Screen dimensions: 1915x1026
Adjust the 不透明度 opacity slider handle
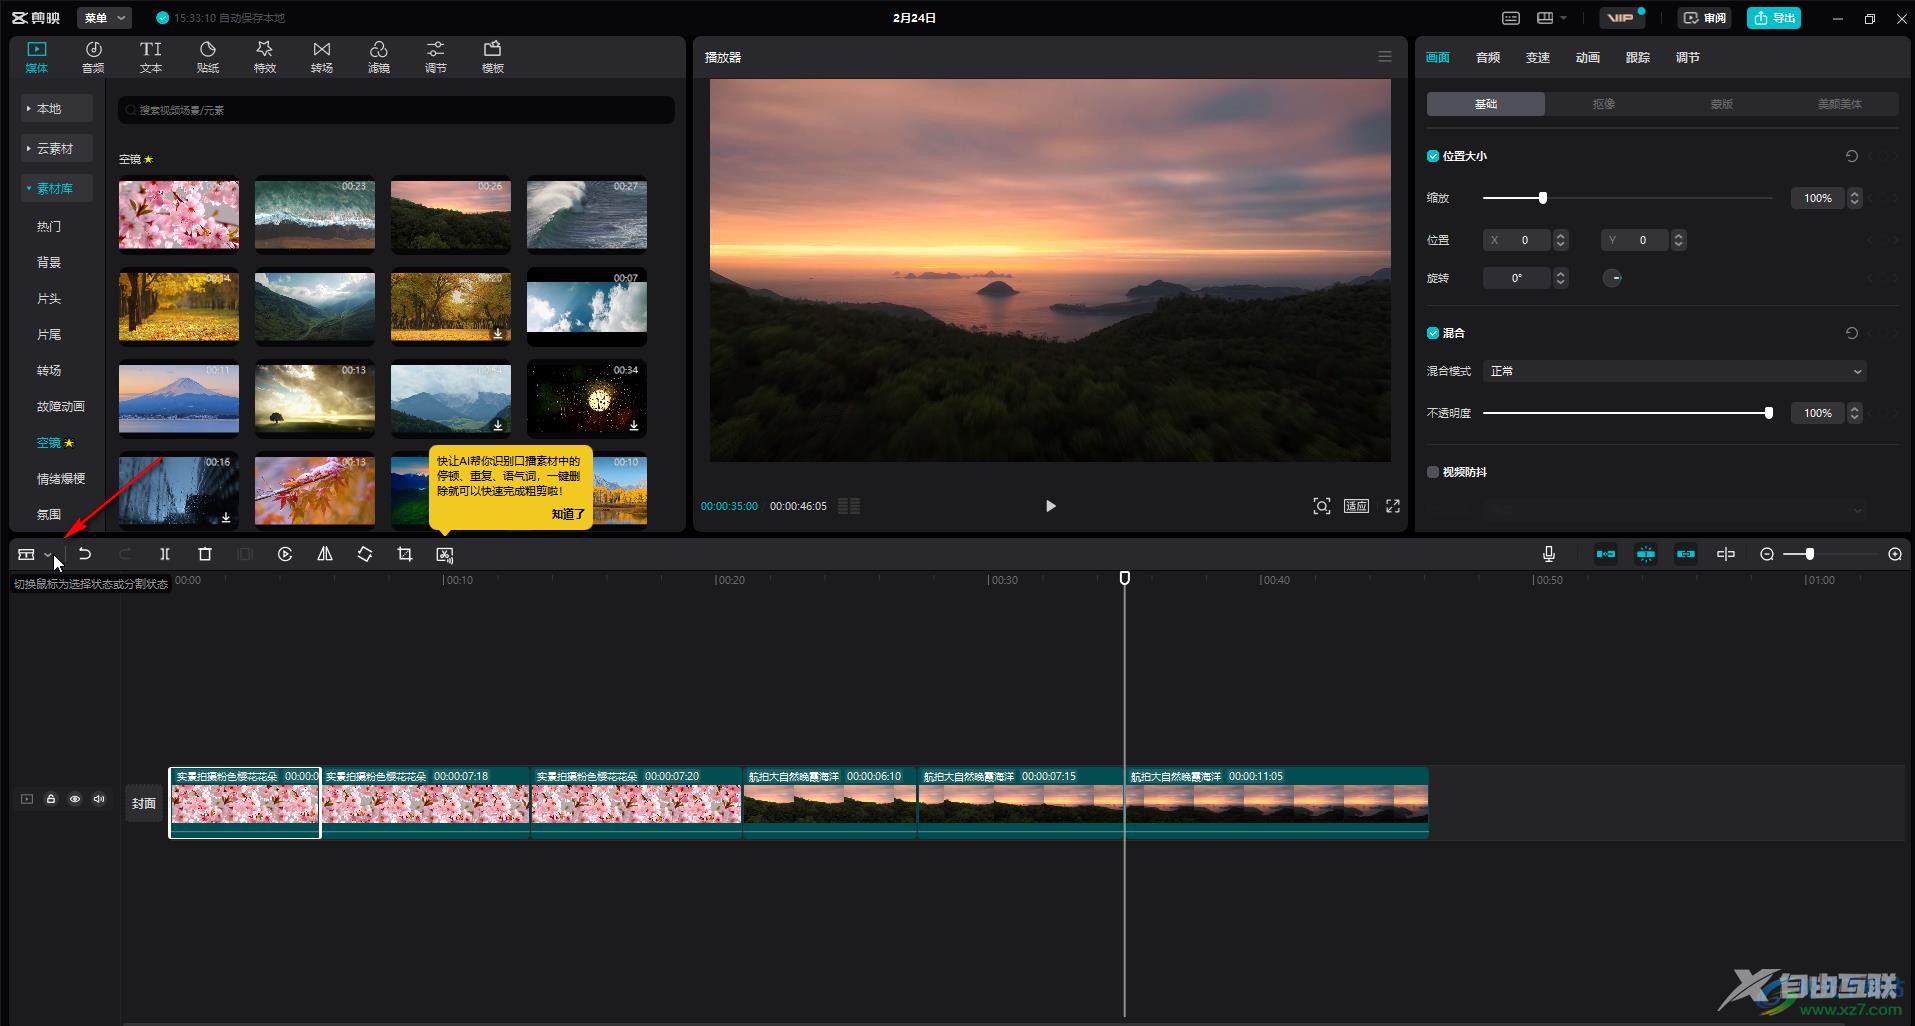1769,413
